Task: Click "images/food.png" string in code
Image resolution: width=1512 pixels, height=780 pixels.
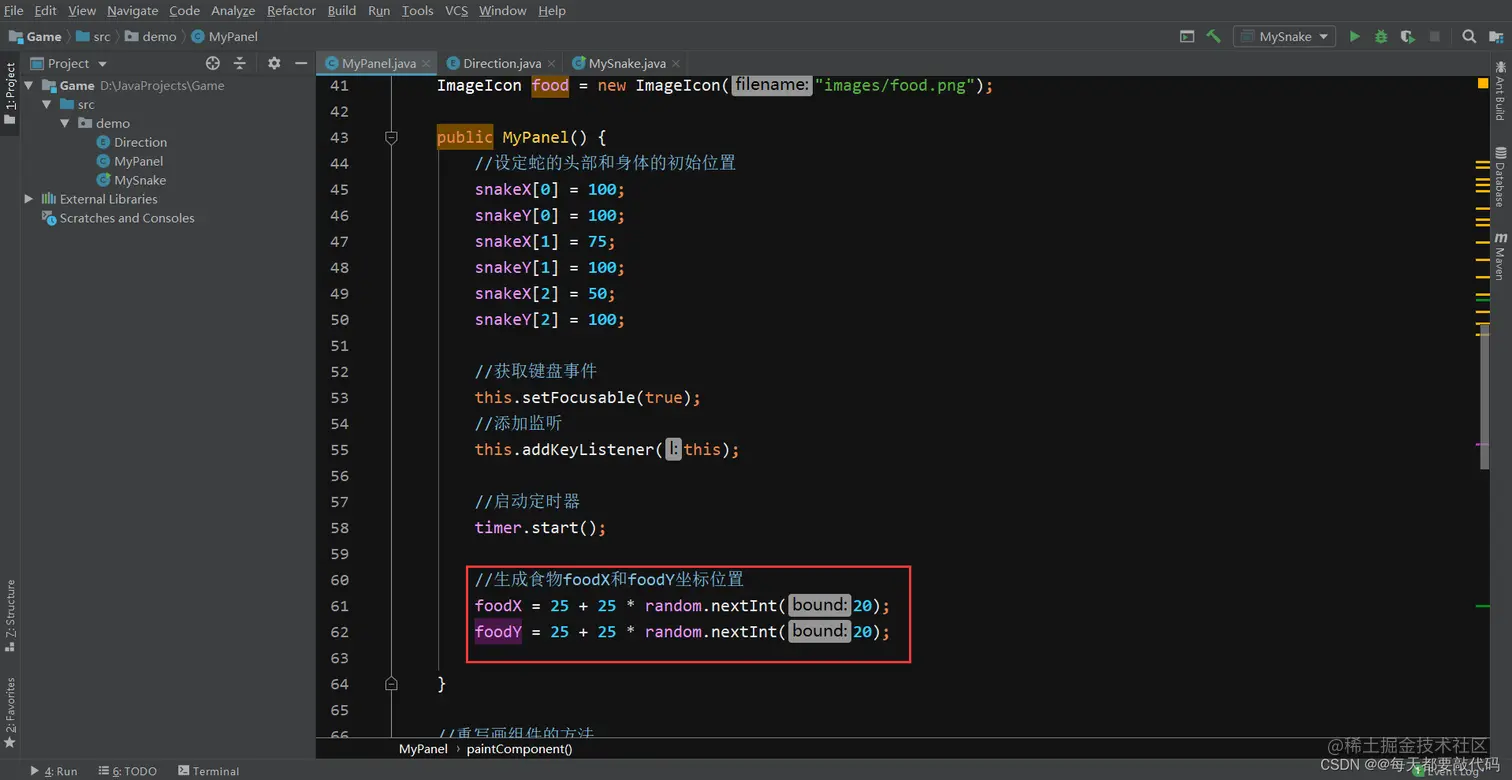Action: click(x=895, y=85)
